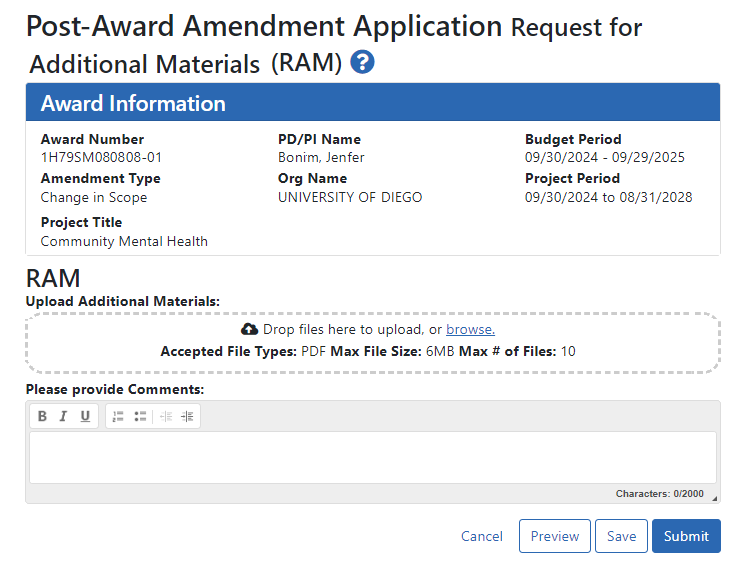Click the Change in Scope amendment type
This screenshot has height=561, width=735.
point(94,197)
